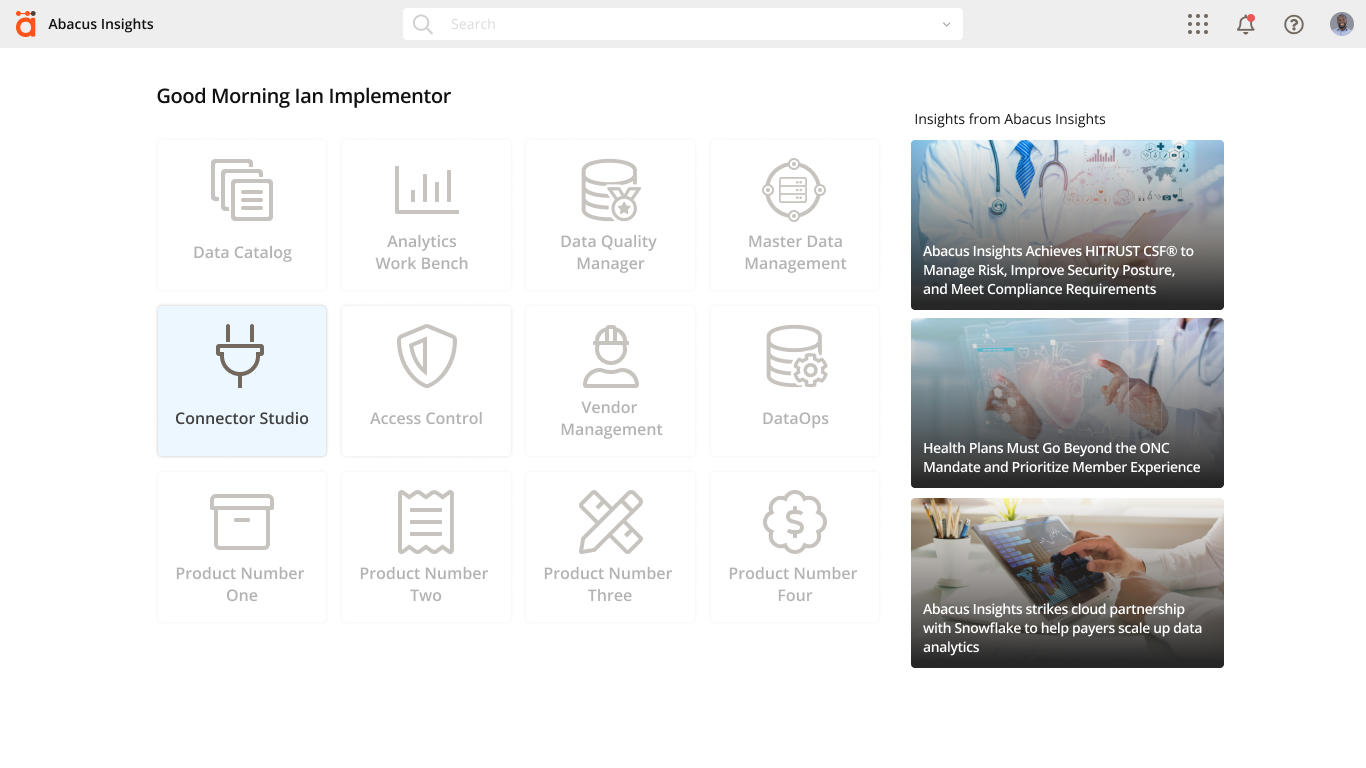Click the Connector Studio label
Viewport: 1366px width, 768px height.
[x=242, y=418]
